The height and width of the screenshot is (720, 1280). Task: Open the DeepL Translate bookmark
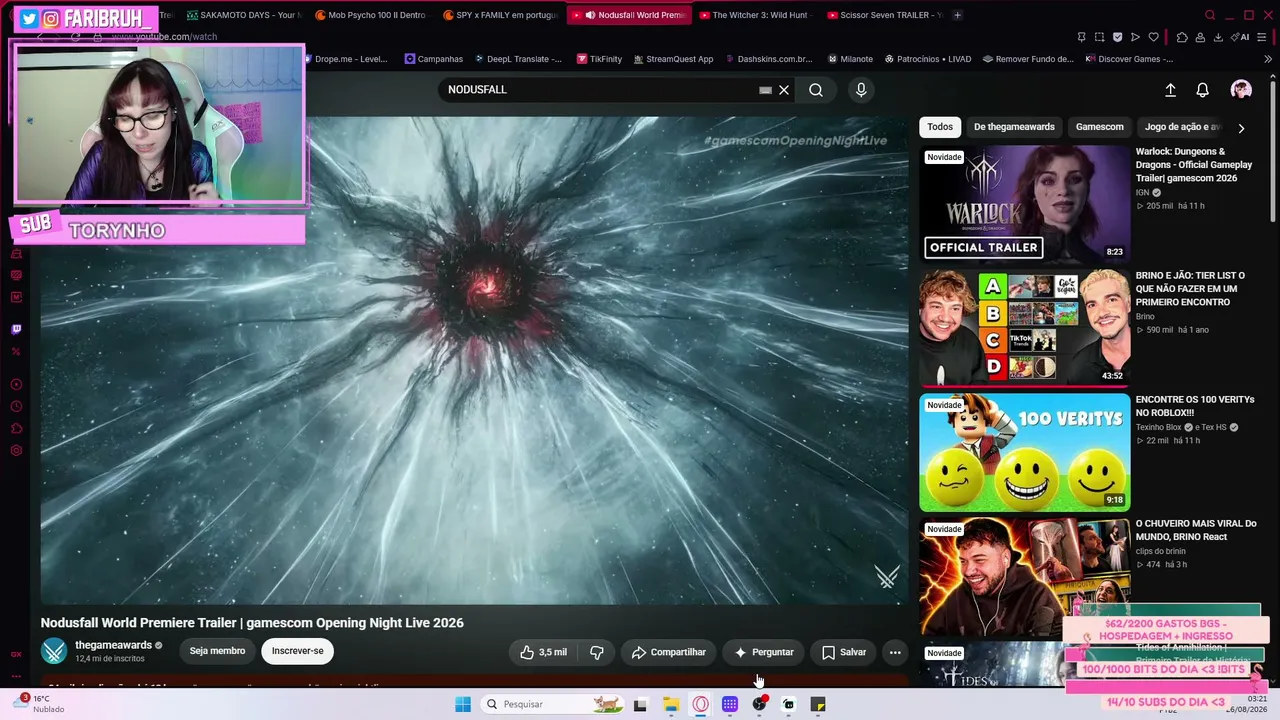[518, 59]
